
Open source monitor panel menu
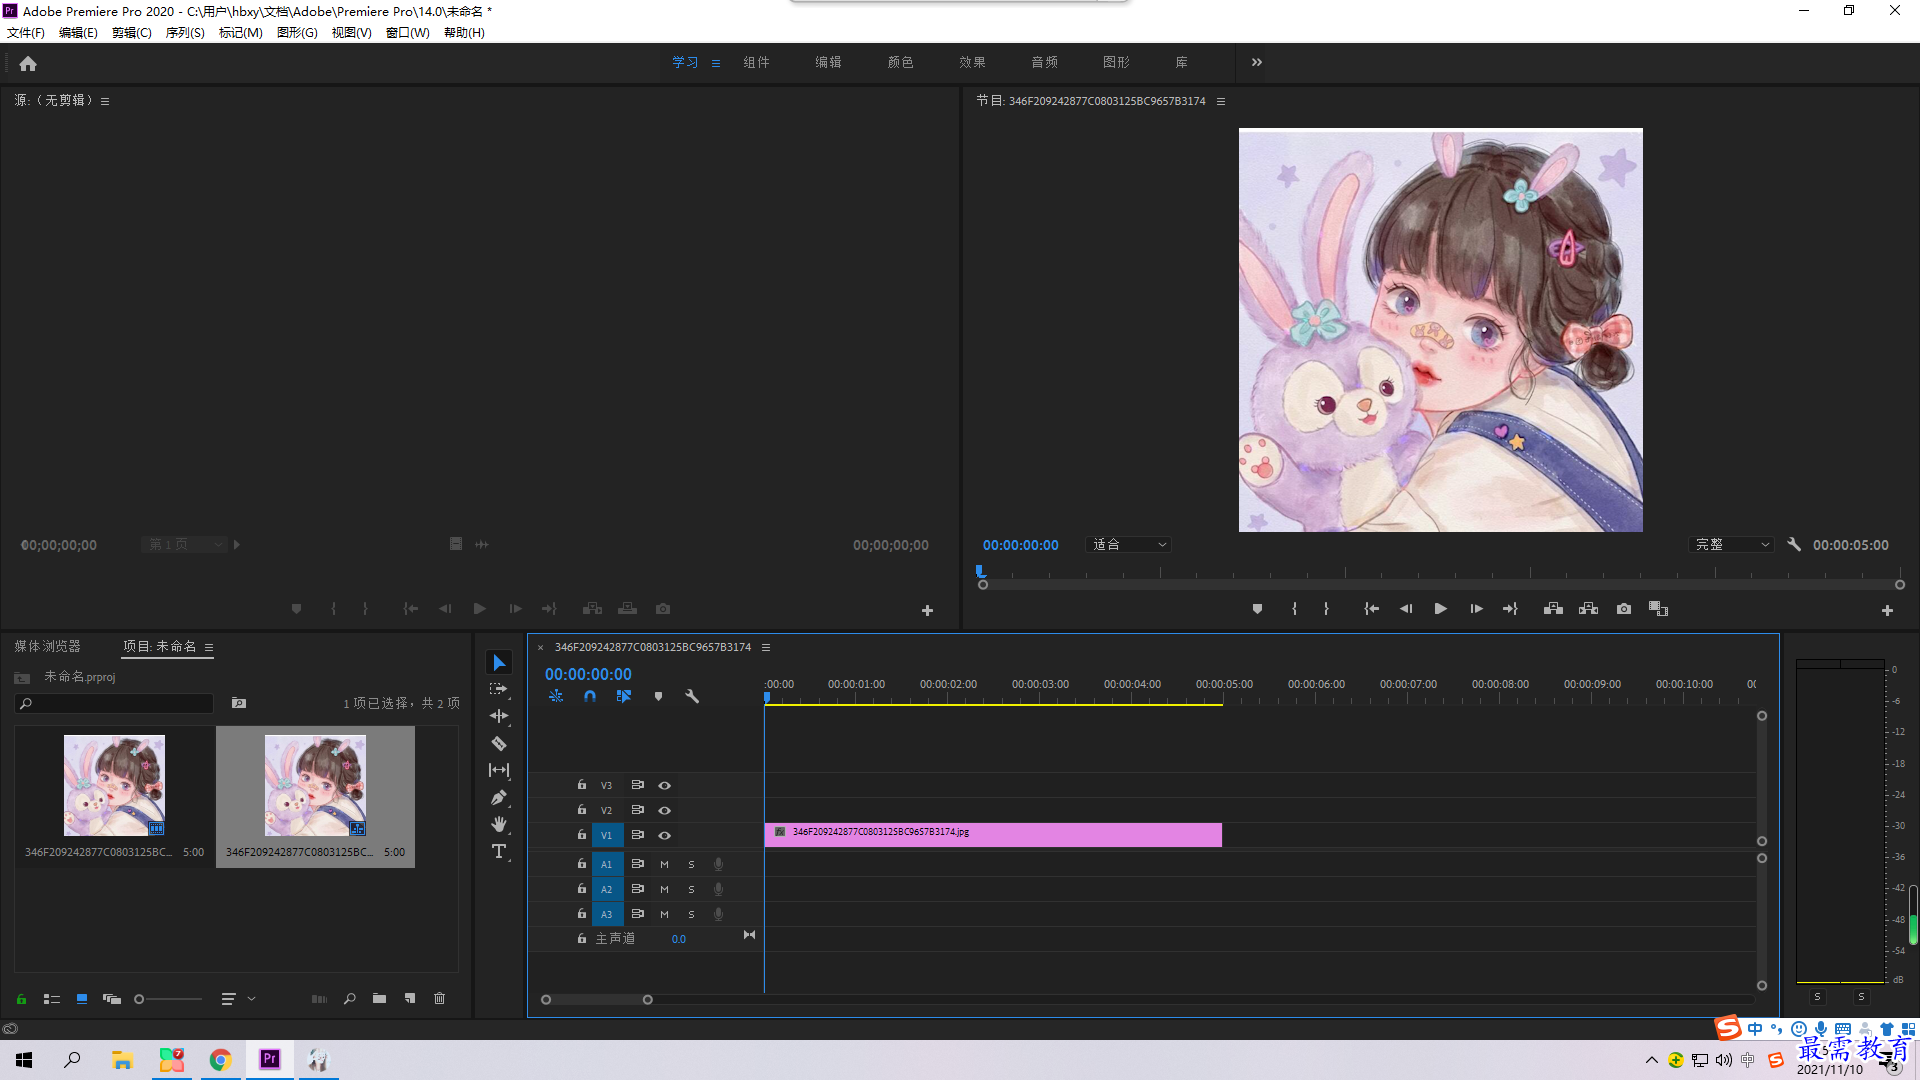(x=105, y=101)
